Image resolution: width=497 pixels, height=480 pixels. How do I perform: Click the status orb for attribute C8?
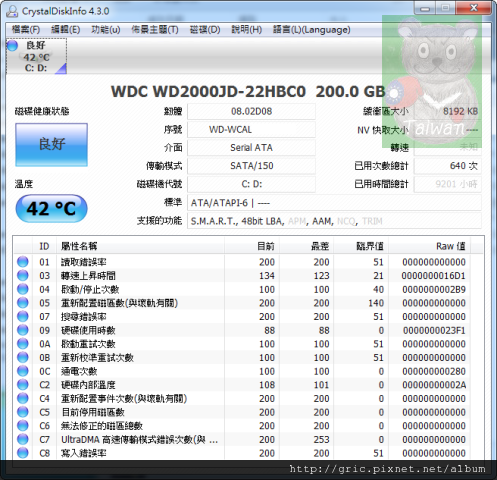point(23,453)
